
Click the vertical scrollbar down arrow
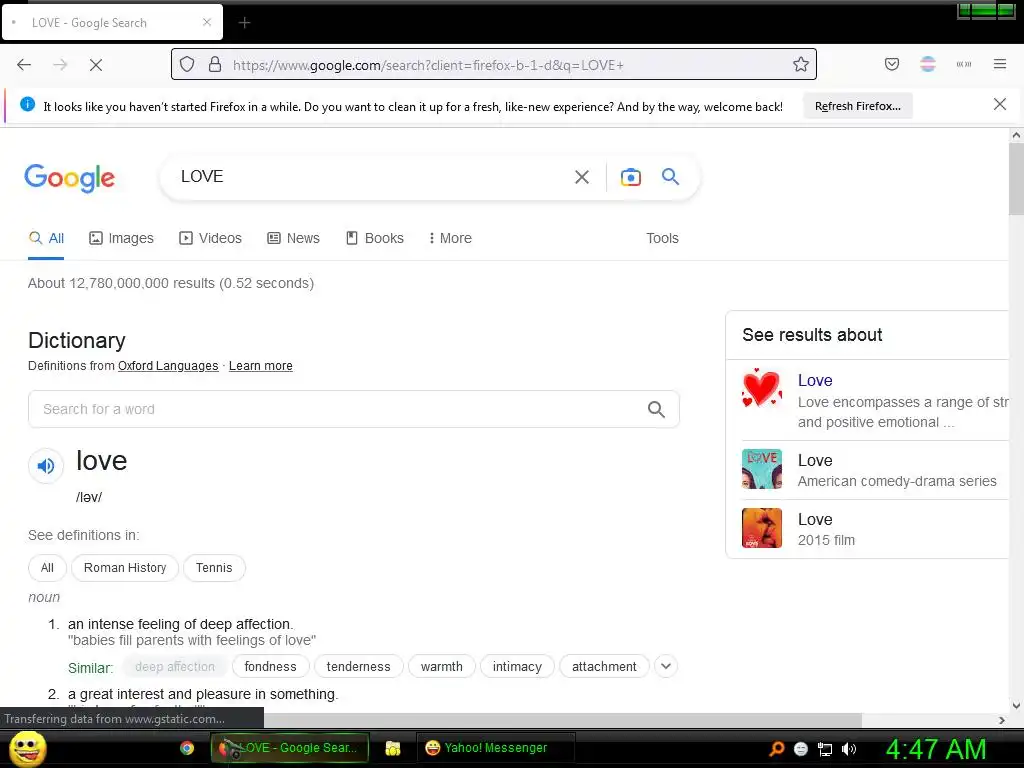coord(1016,705)
